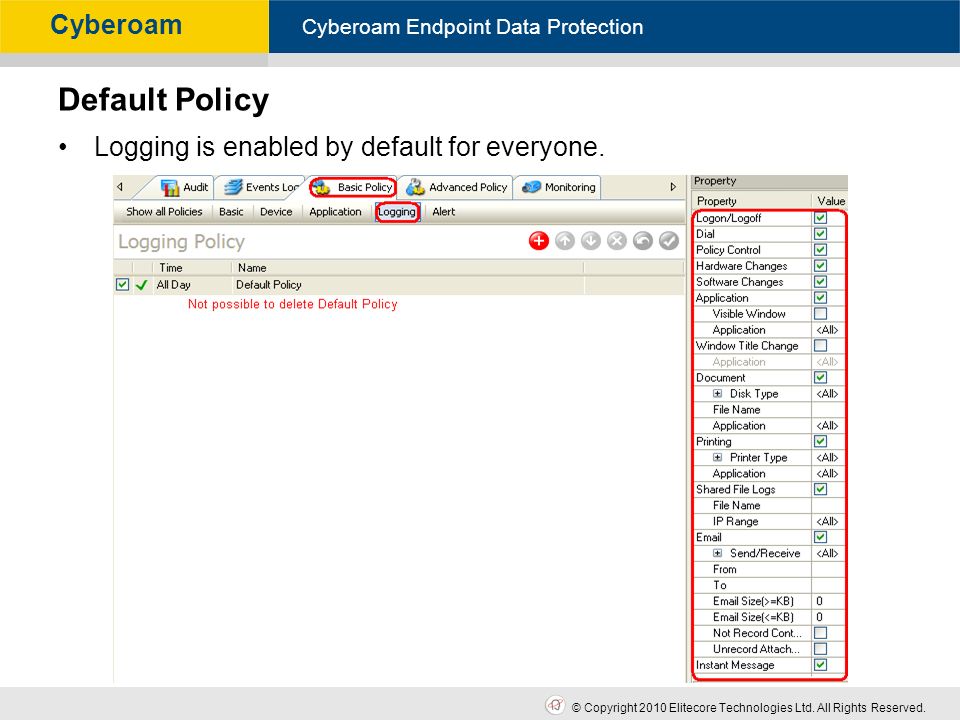Select Show all Policies
The image size is (960, 720).
(164, 212)
